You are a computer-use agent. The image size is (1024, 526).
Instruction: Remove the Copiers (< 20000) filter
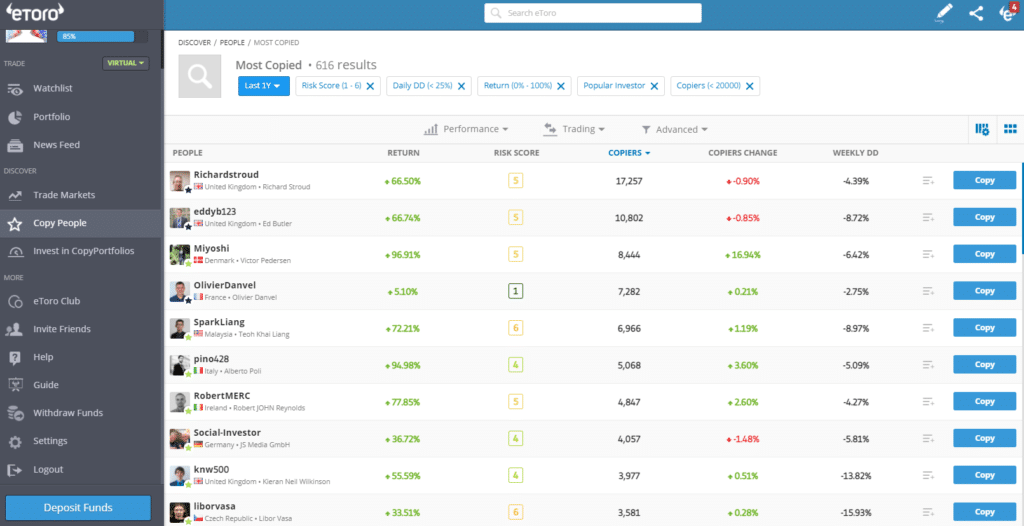pyautogui.click(x=749, y=86)
